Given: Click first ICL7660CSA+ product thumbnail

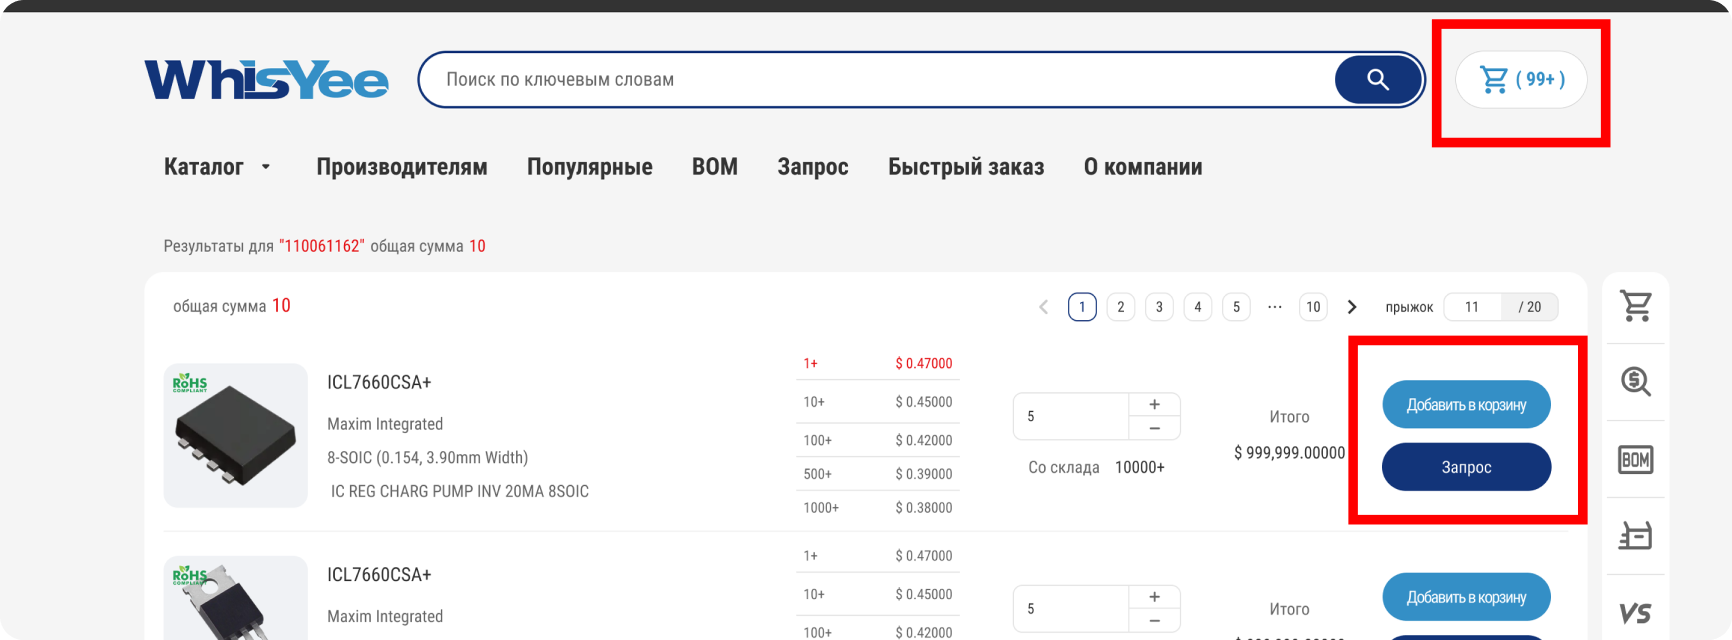Looking at the screenshot, I should [236, 435].
